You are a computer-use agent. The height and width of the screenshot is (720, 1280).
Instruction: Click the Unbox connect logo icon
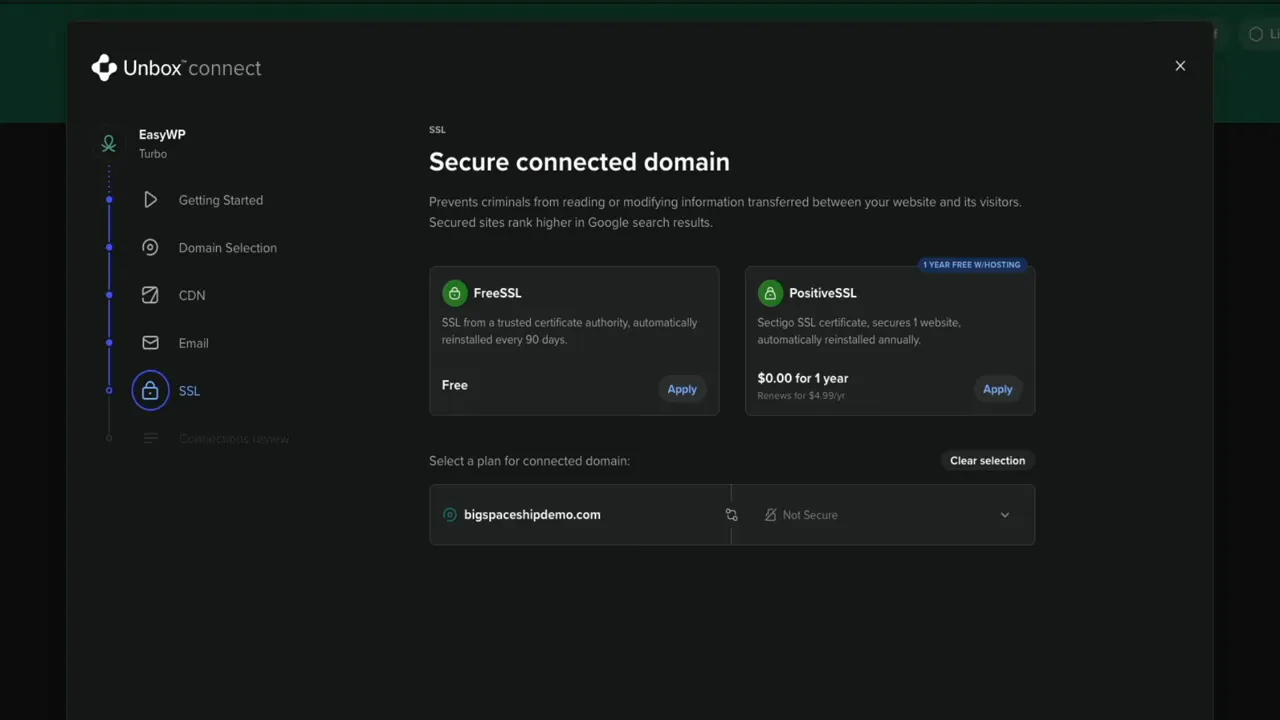(104, 68)
